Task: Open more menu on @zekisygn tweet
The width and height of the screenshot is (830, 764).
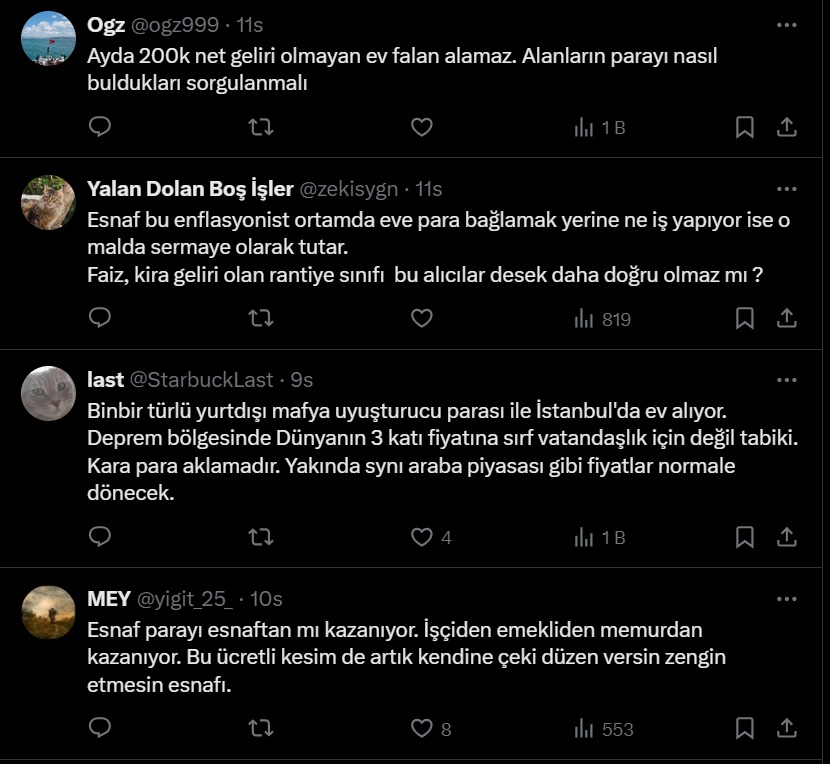Action: click(787, 189)
